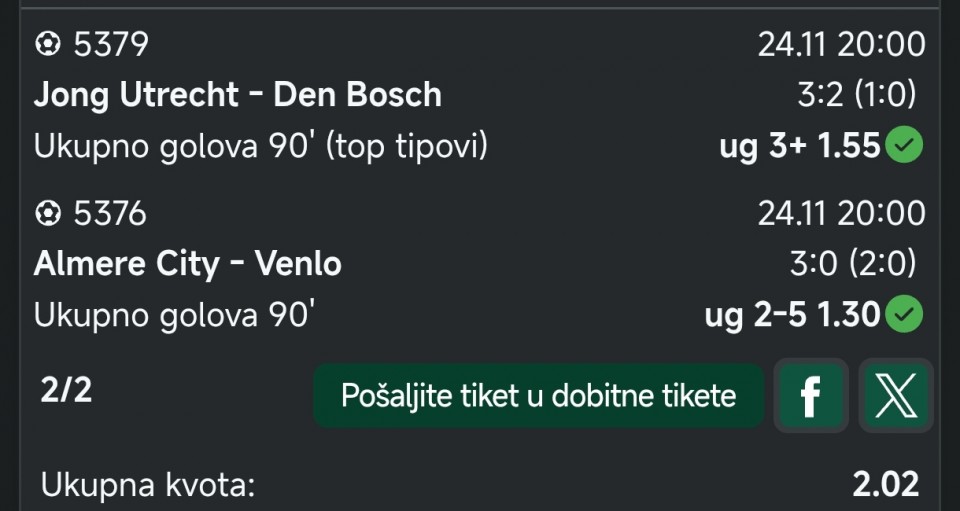Click the soccer ball icon beside 5379
The width and height of the screenshot is (960, 511).
47,44
